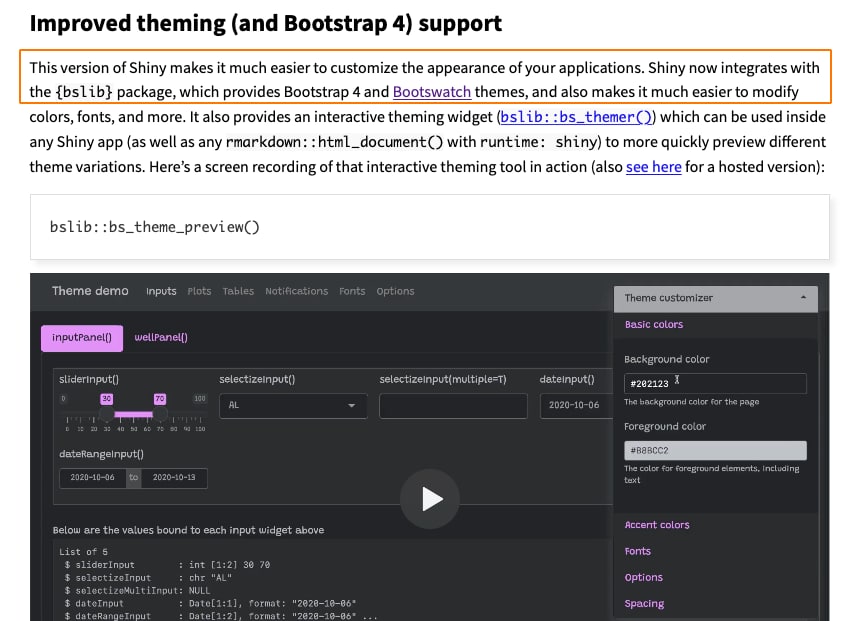Click 'The background color for the page' help text
The height and width of the screenshot is (621, 844).
[x=691, y=402]
